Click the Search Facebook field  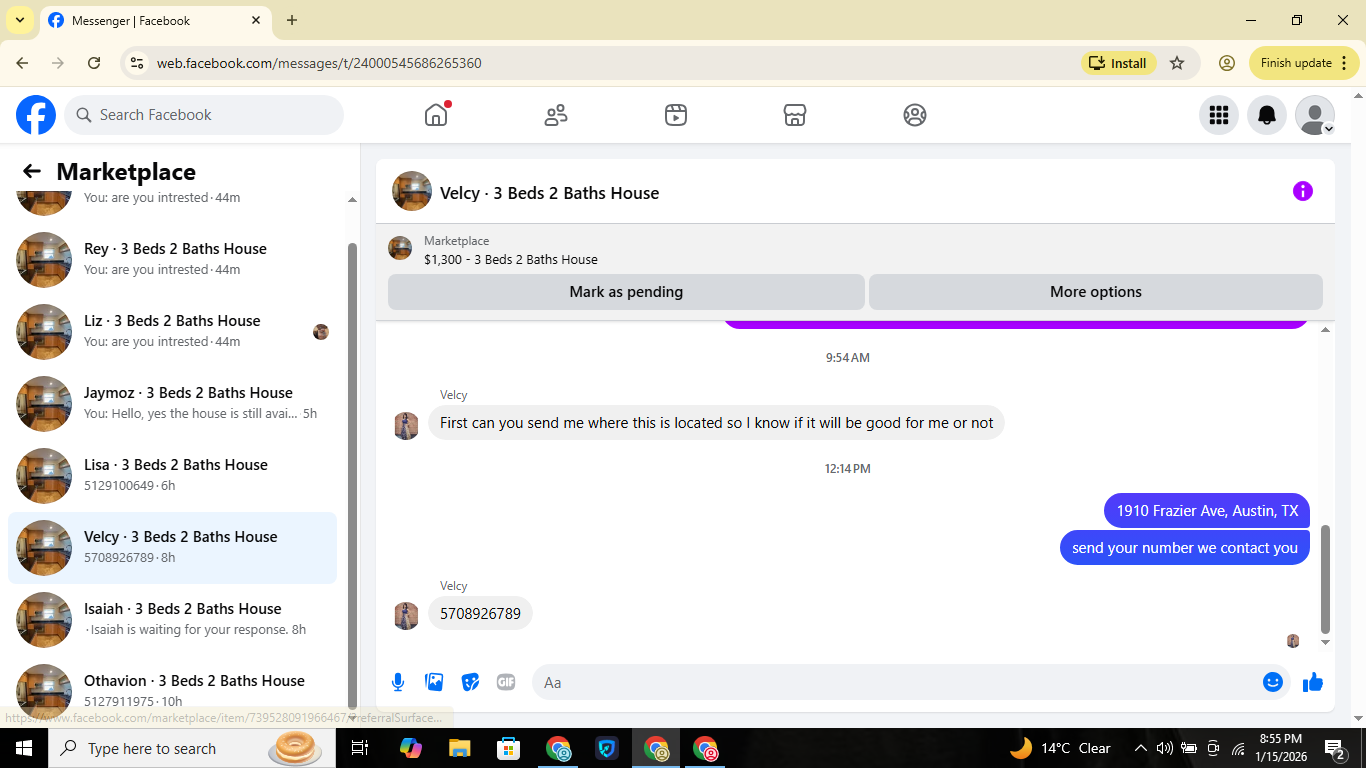(204, 115)
